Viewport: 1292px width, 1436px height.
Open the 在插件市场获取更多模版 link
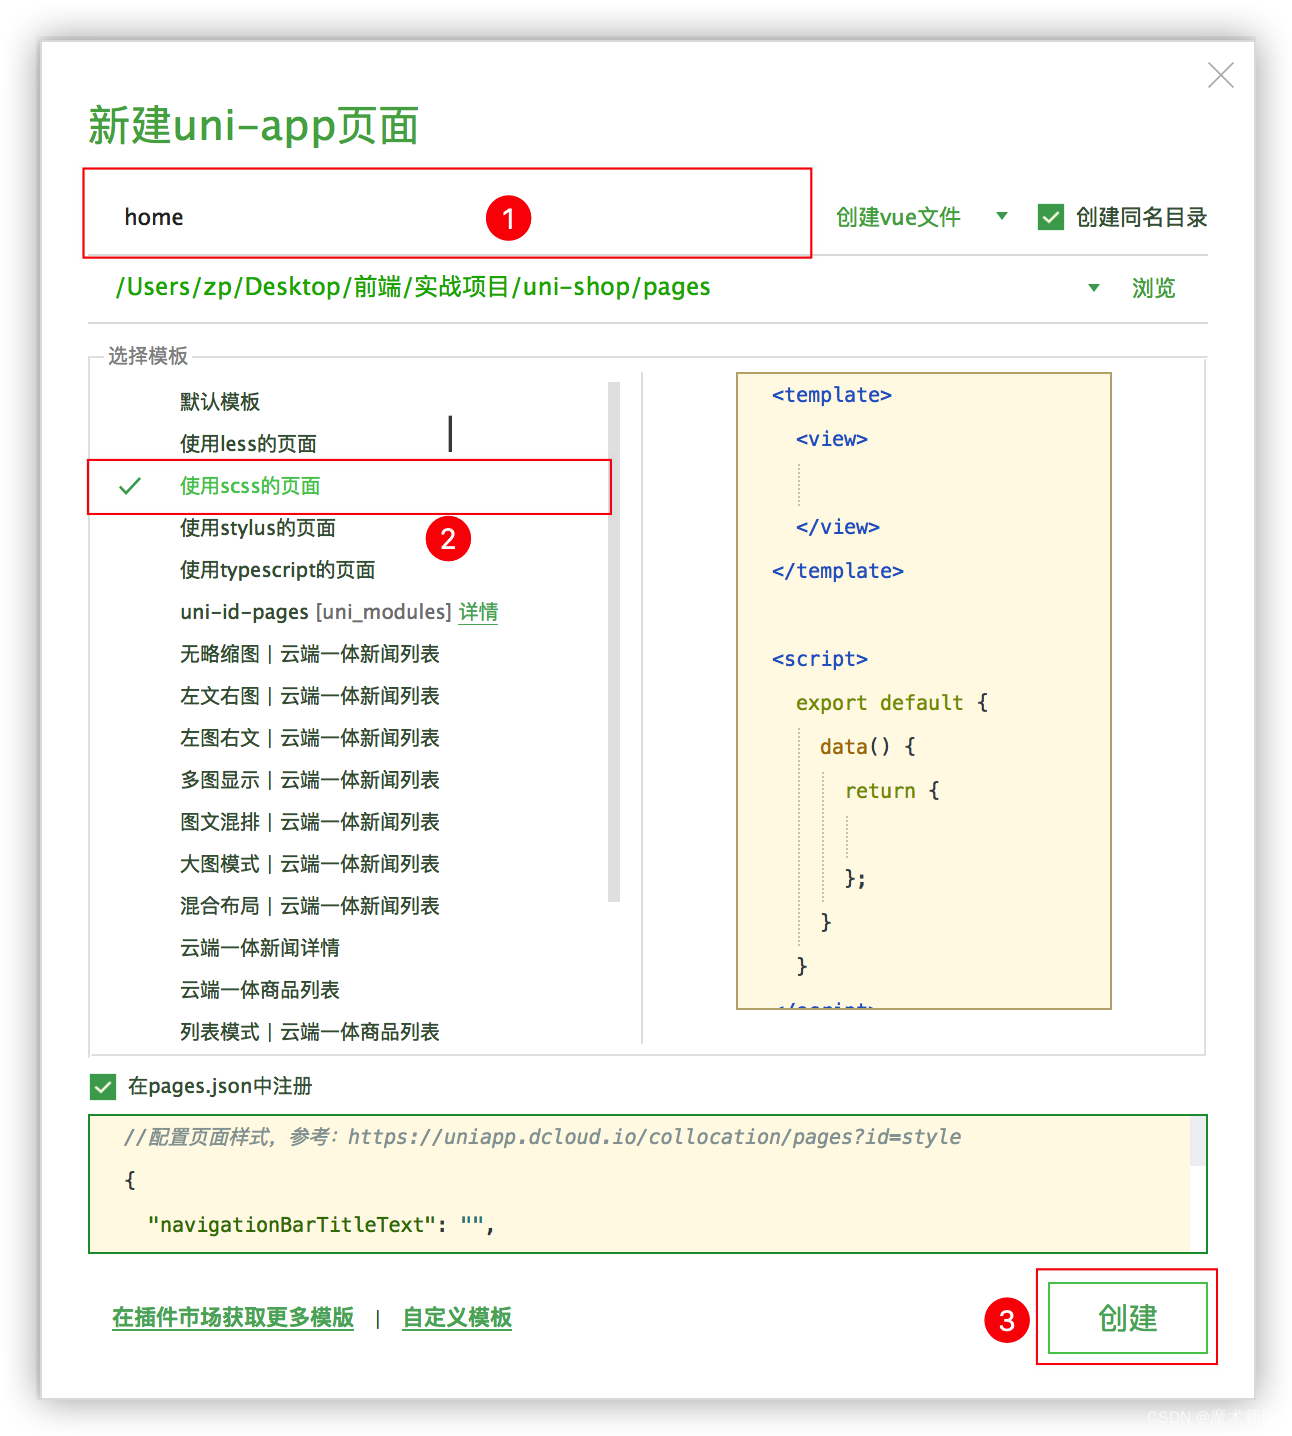pyautogui.click(x=233, y=1318)
